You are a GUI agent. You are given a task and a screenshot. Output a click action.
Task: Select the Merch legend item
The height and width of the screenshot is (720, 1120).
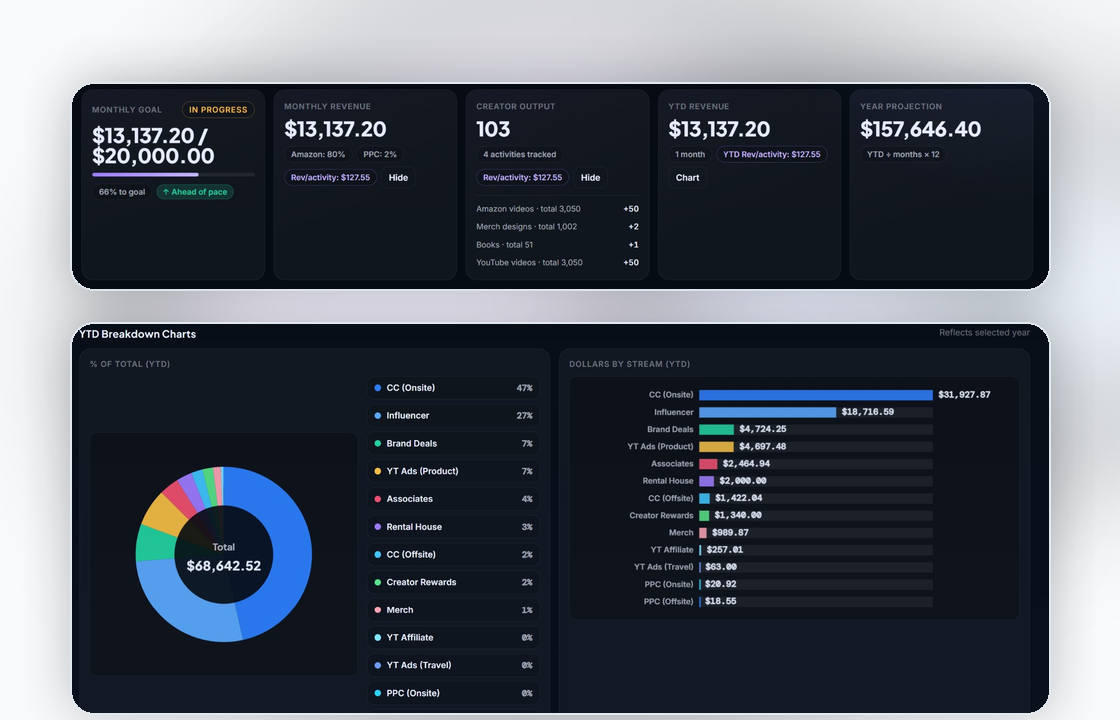pos(454,610)
